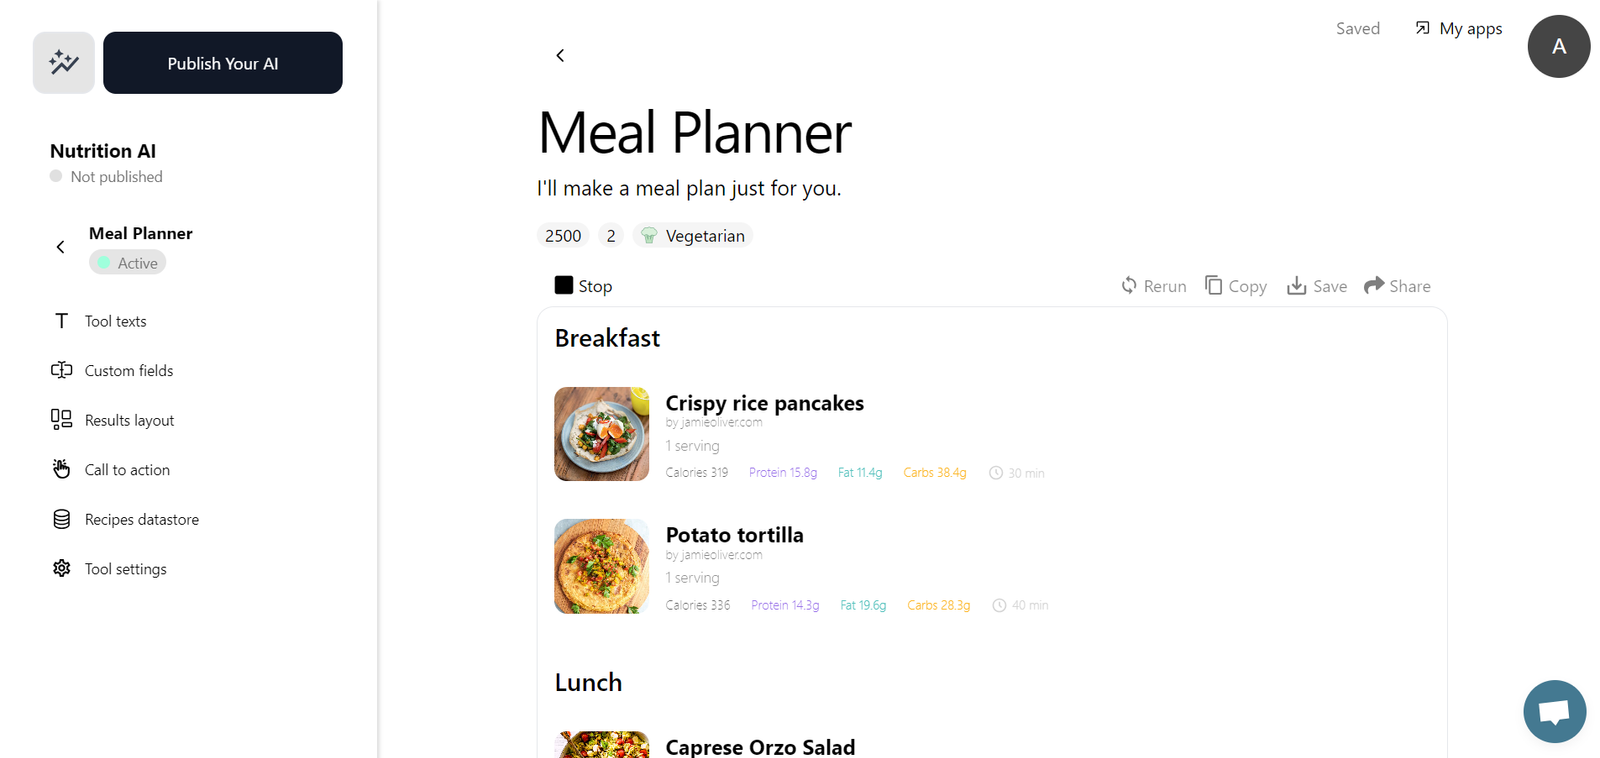The image size is (1600, 758).
Task: Open the user account avatar menu
Action: point(1558,46)
